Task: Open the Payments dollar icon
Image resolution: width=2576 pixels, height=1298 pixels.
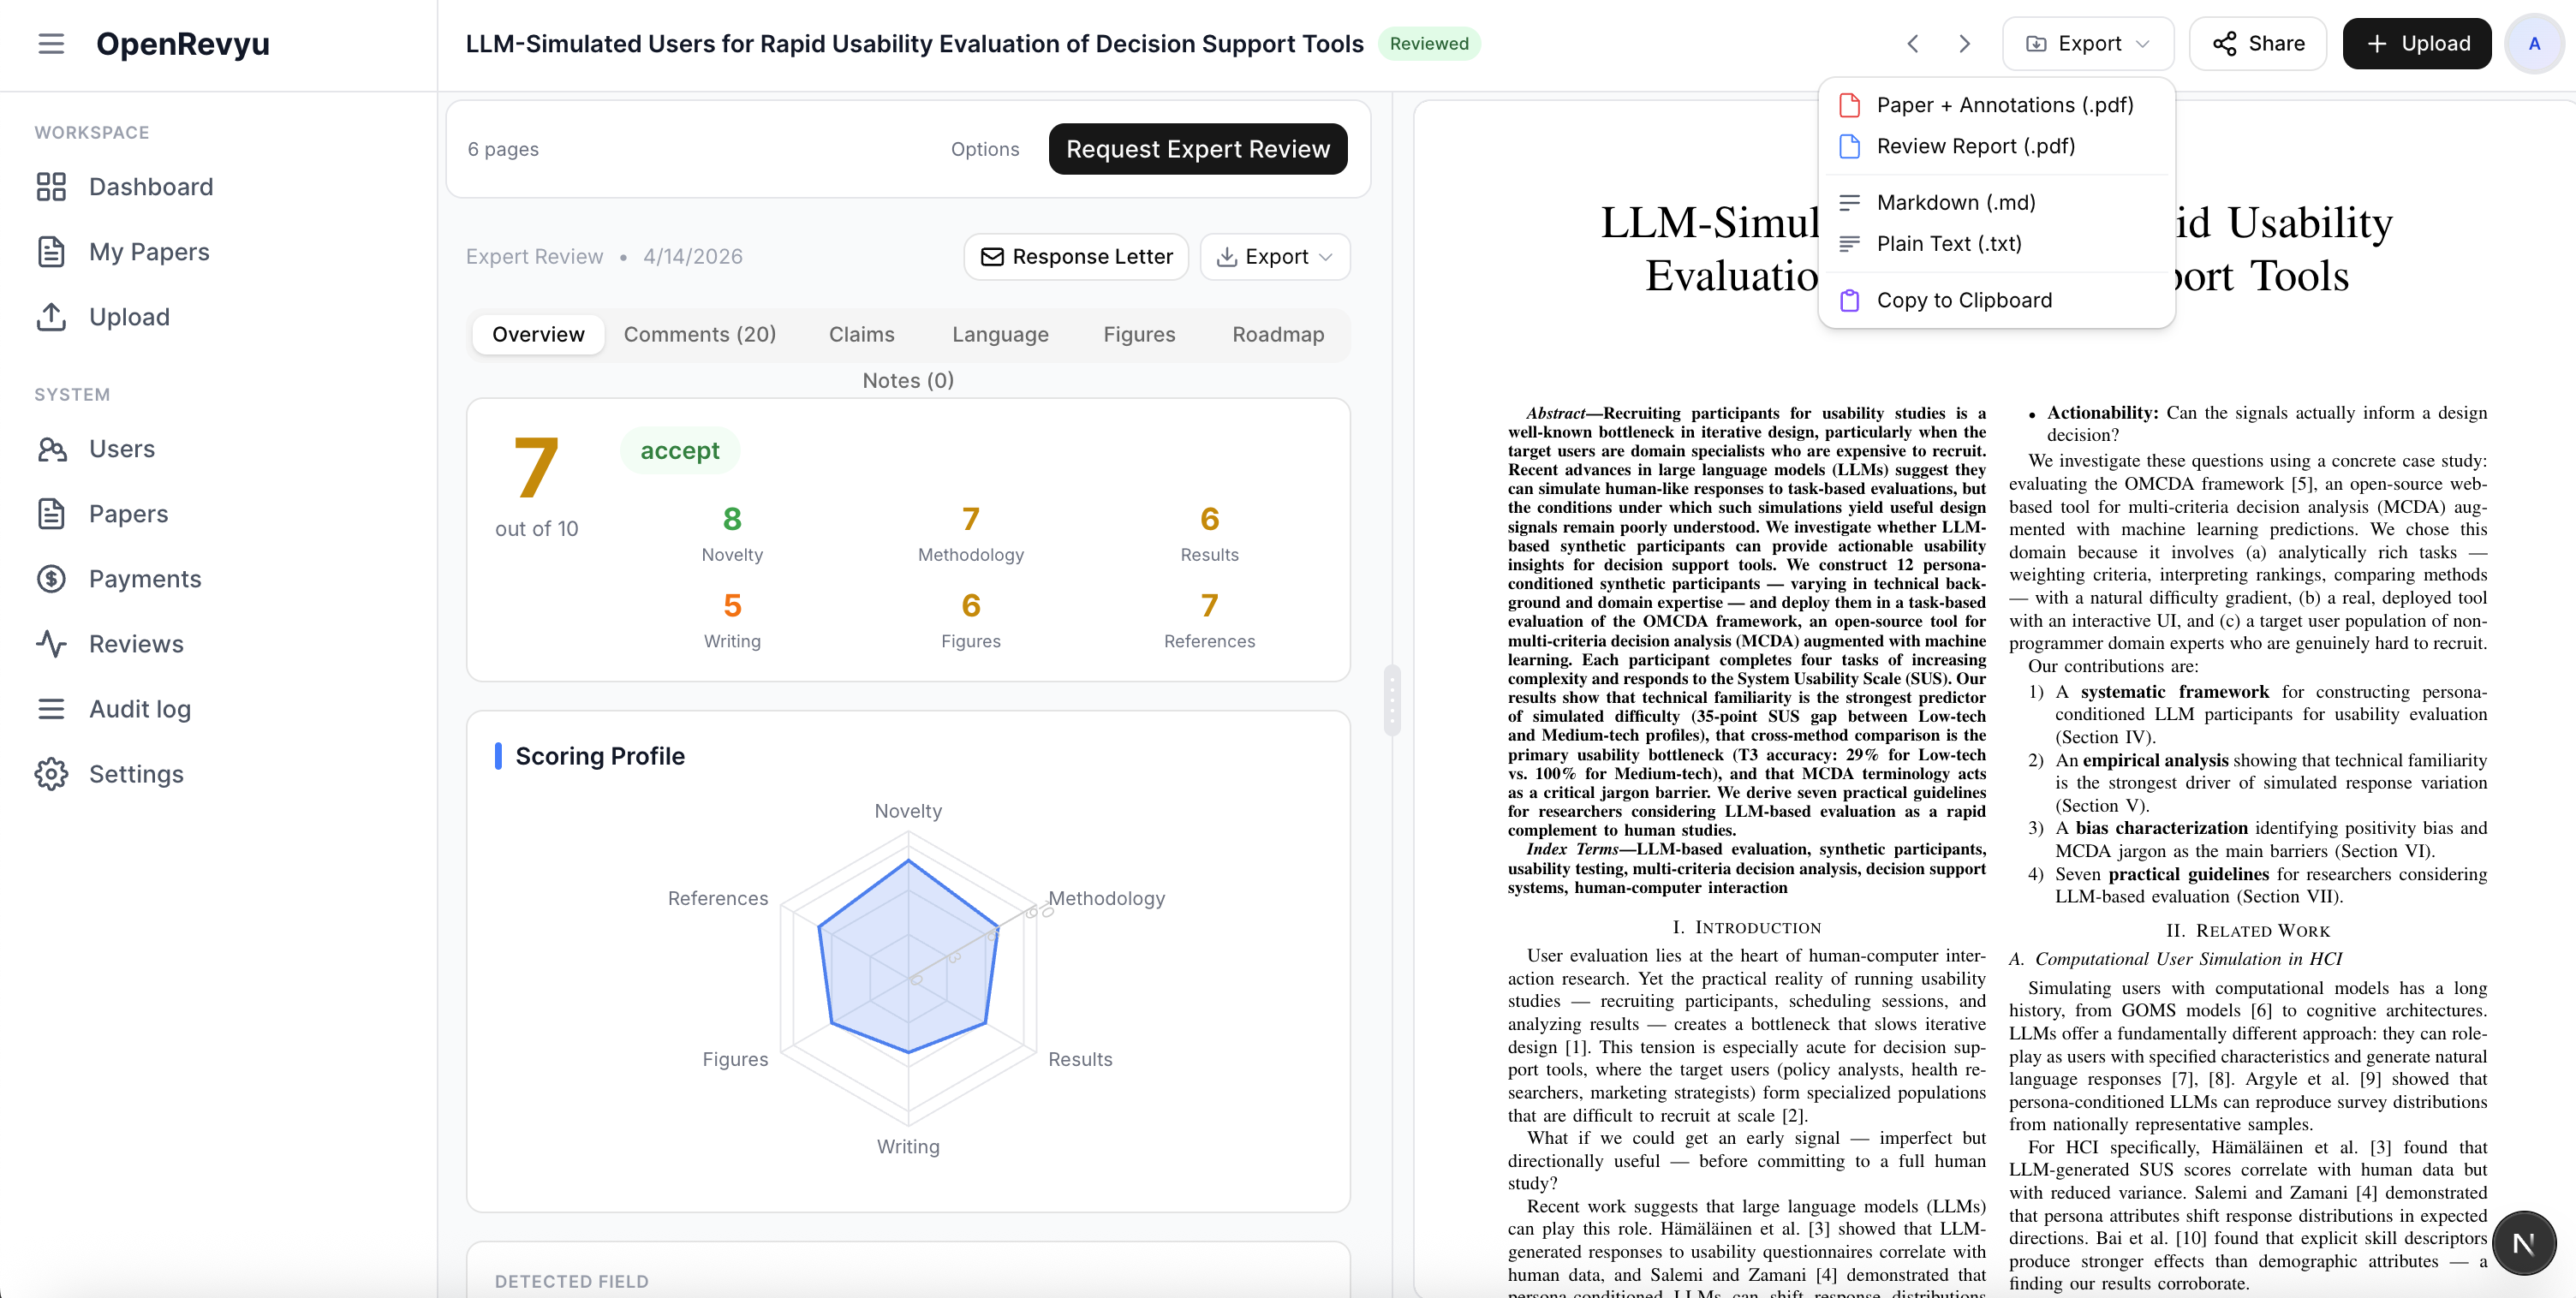Action: [x=51, y=579]
